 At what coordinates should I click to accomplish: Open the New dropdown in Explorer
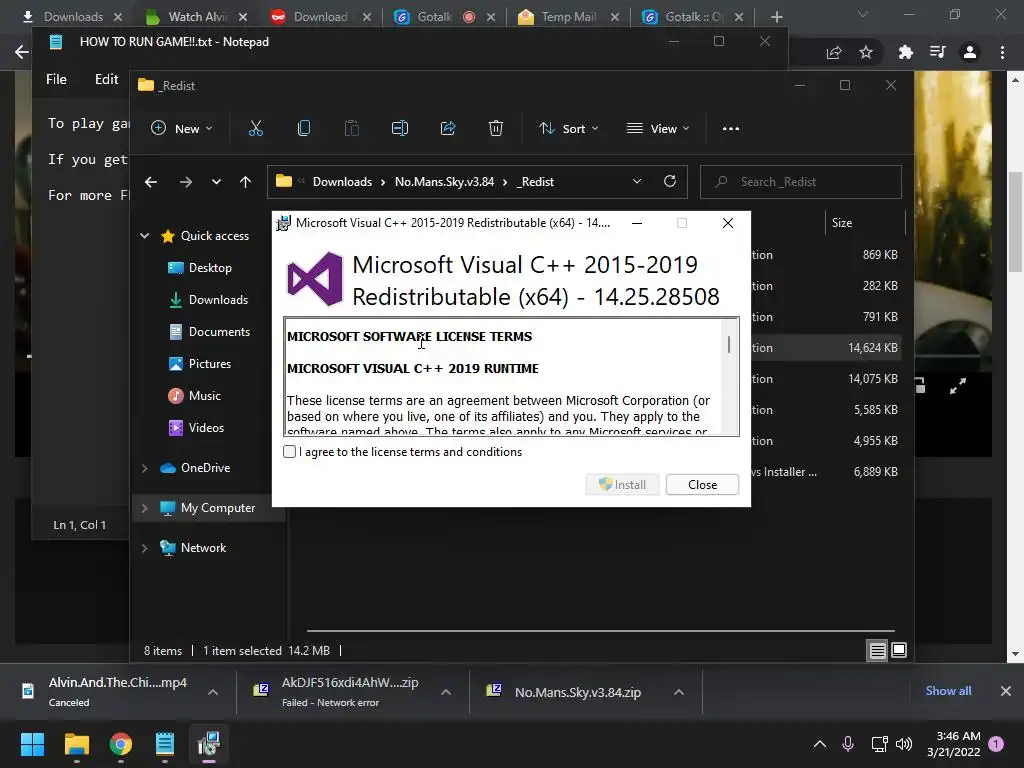pos(182,129)
